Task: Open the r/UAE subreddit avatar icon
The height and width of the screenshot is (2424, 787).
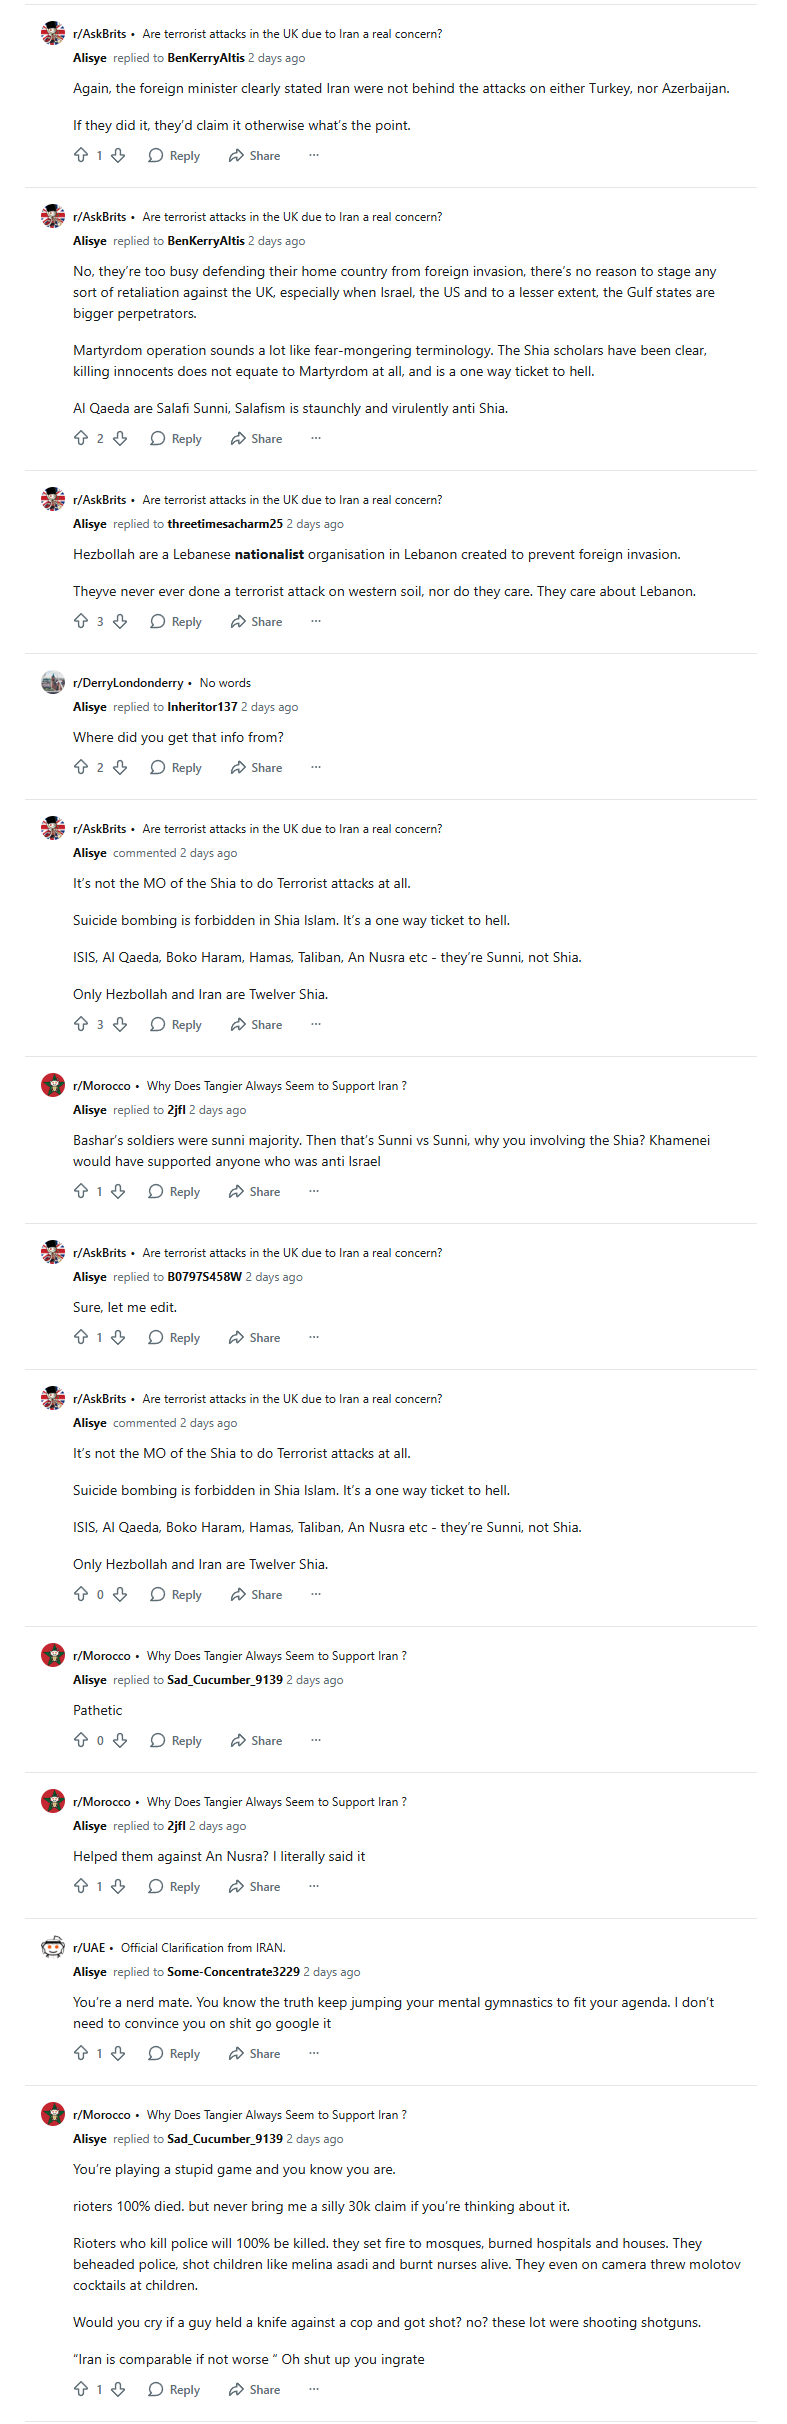Action: click(53, 1948)
